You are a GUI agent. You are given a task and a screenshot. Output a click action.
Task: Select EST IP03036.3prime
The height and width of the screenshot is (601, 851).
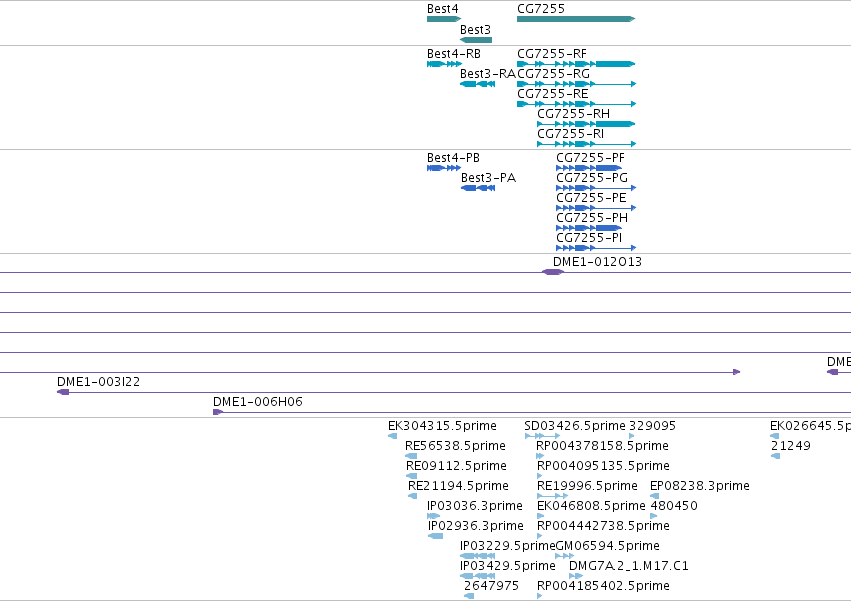[434, 516]
